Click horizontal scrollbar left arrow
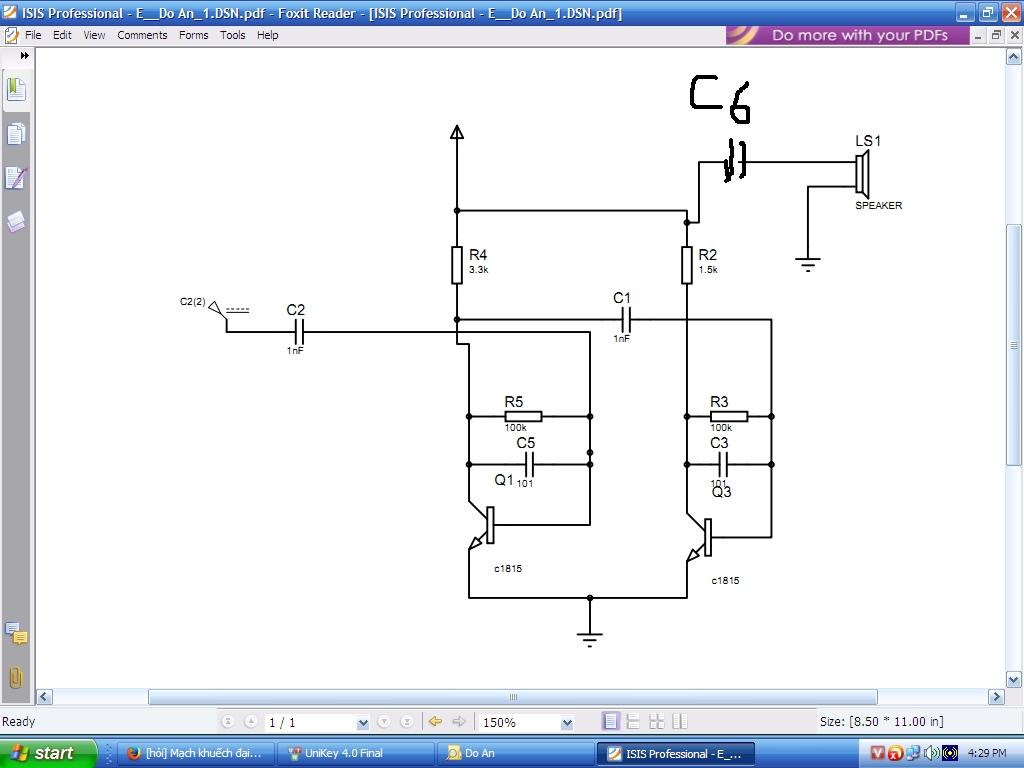The width and height of the screenshot is (1024, 768). point(44,697)
